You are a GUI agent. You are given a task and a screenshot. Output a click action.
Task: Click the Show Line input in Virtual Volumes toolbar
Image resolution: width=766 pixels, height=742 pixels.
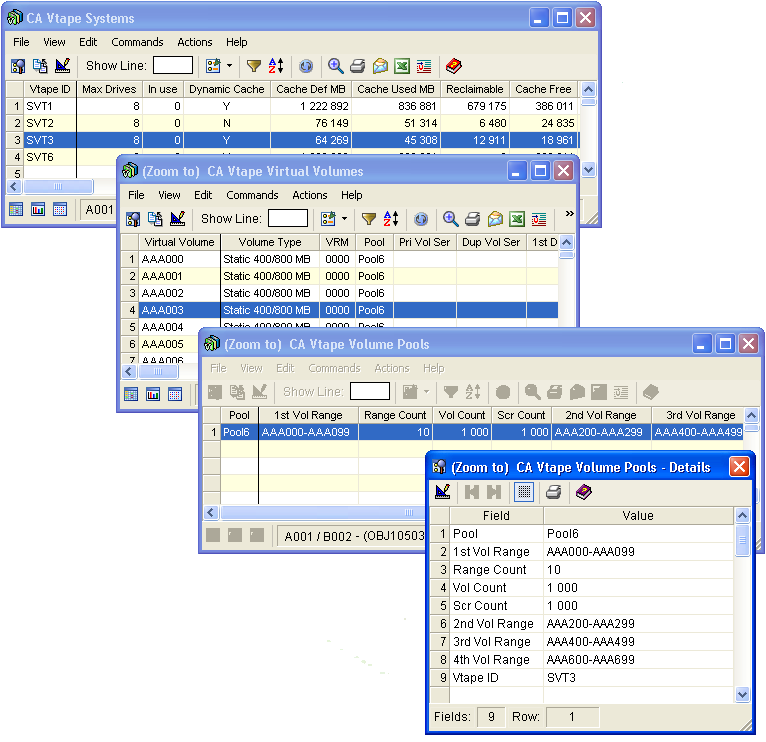288,218
